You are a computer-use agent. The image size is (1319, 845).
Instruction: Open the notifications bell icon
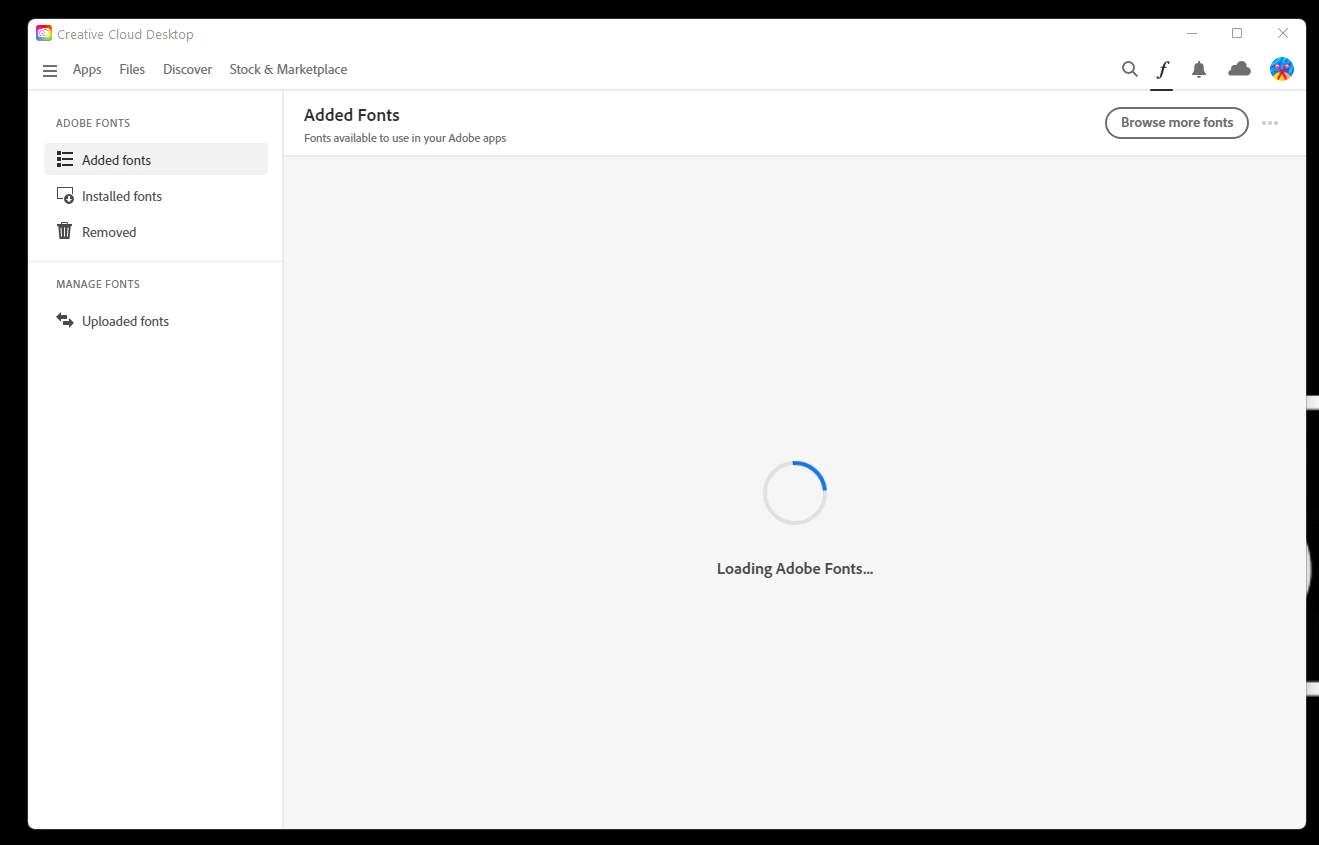pyautogui.click(x=1199, y=69)
